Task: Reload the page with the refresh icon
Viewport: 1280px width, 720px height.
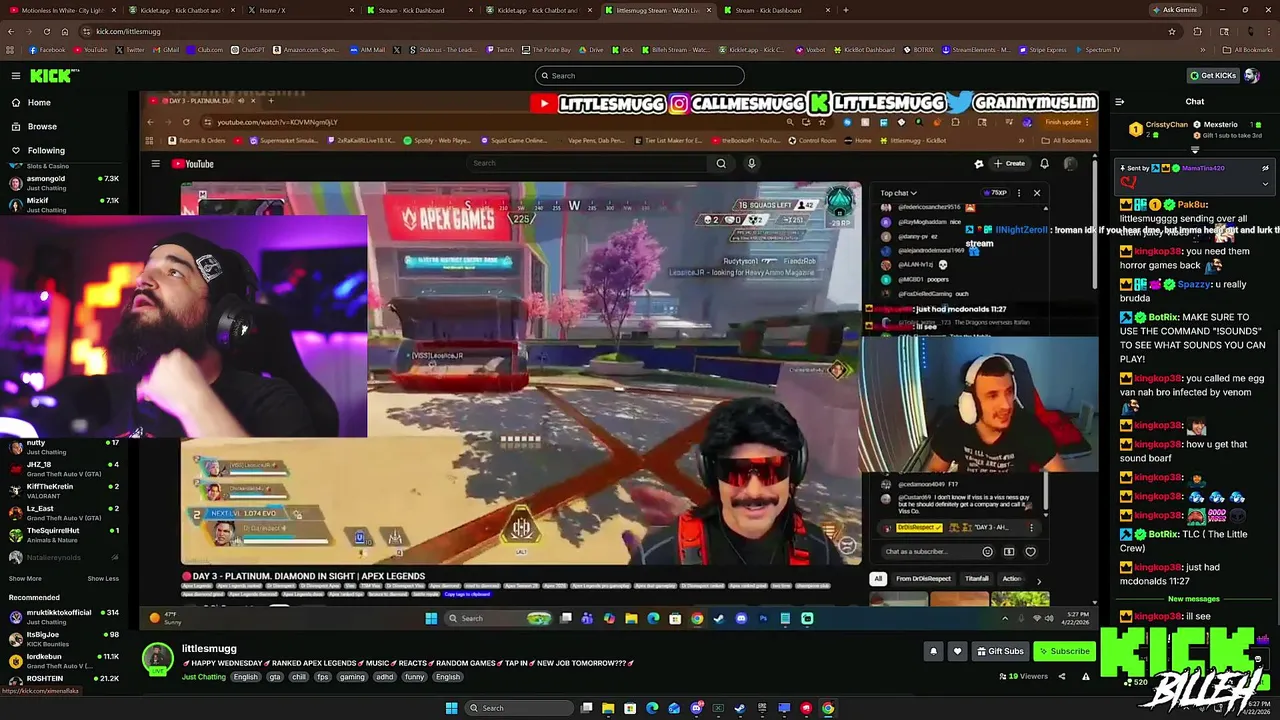Action: click(47, 31)
